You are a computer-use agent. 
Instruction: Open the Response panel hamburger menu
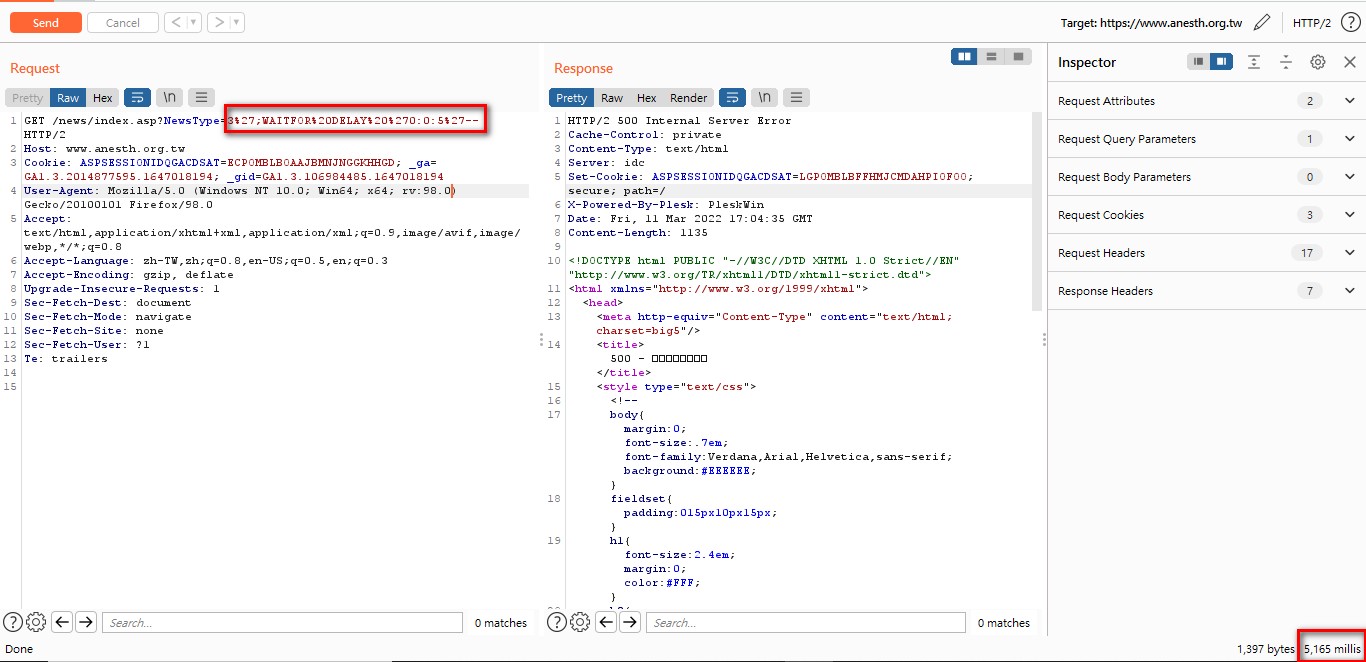(797, 98)
